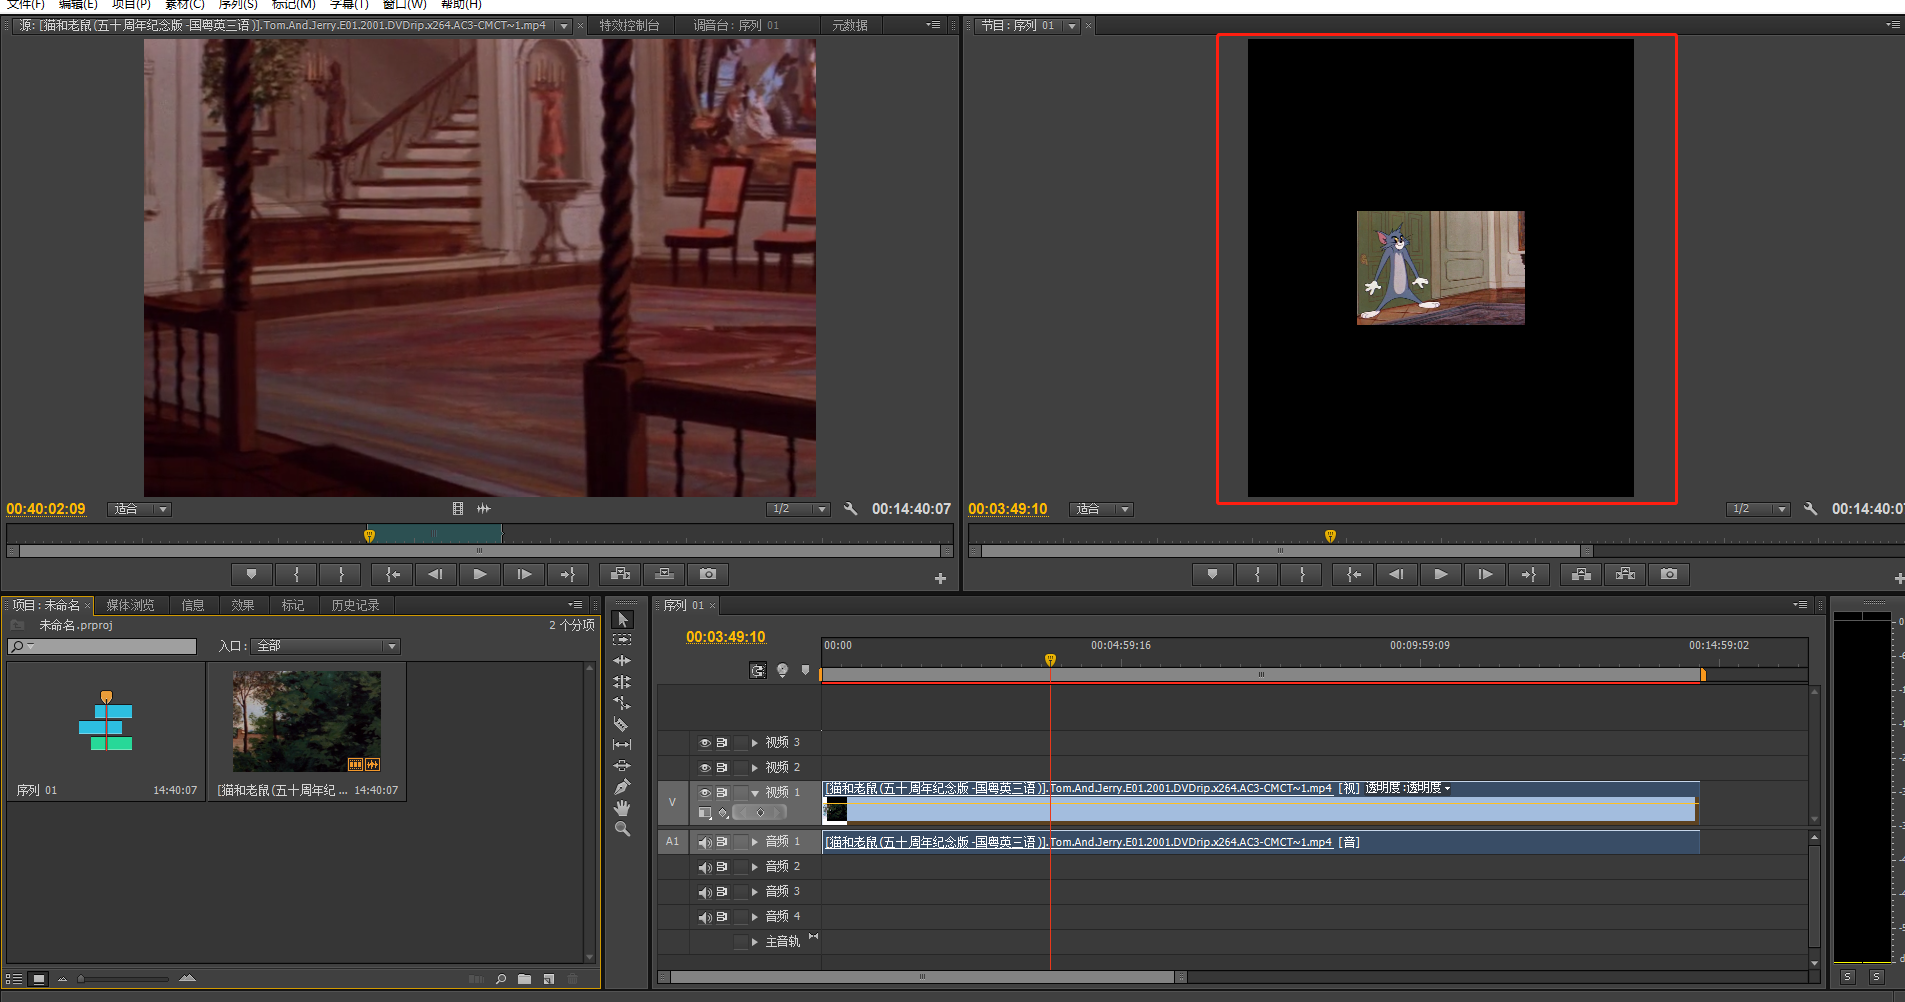1905x1002 pixels.
Task: Mute audio track 2 speaker toggle
Action: pyautogui.click(x=705, y=867)
